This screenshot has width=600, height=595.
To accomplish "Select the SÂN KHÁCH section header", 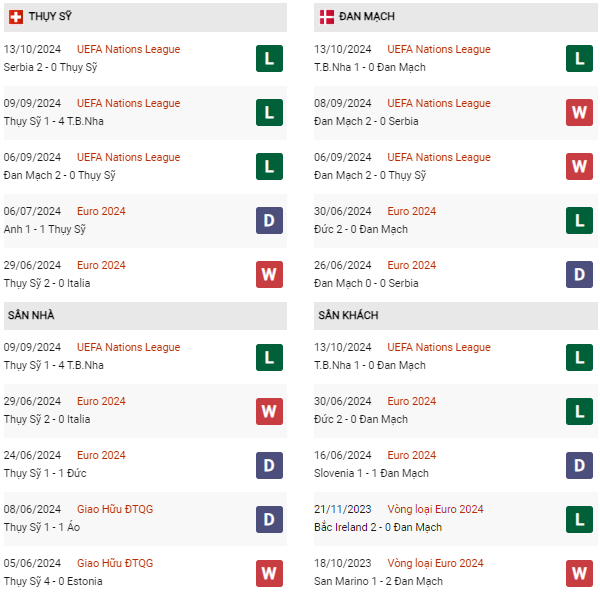I will pos(456,316).
